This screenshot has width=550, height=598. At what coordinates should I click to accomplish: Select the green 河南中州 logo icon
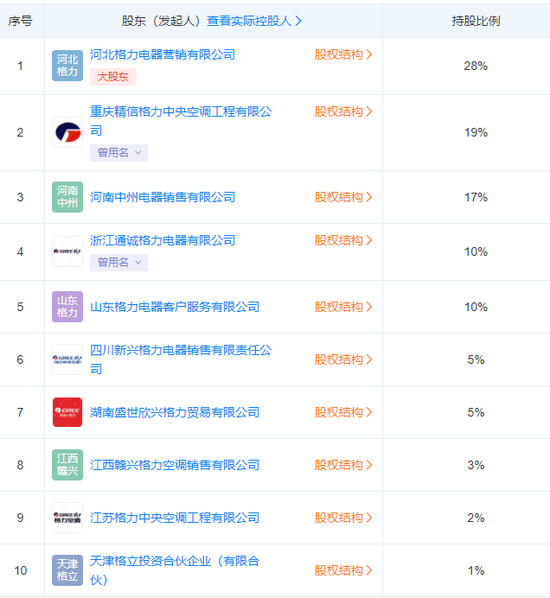coord(68,197)
